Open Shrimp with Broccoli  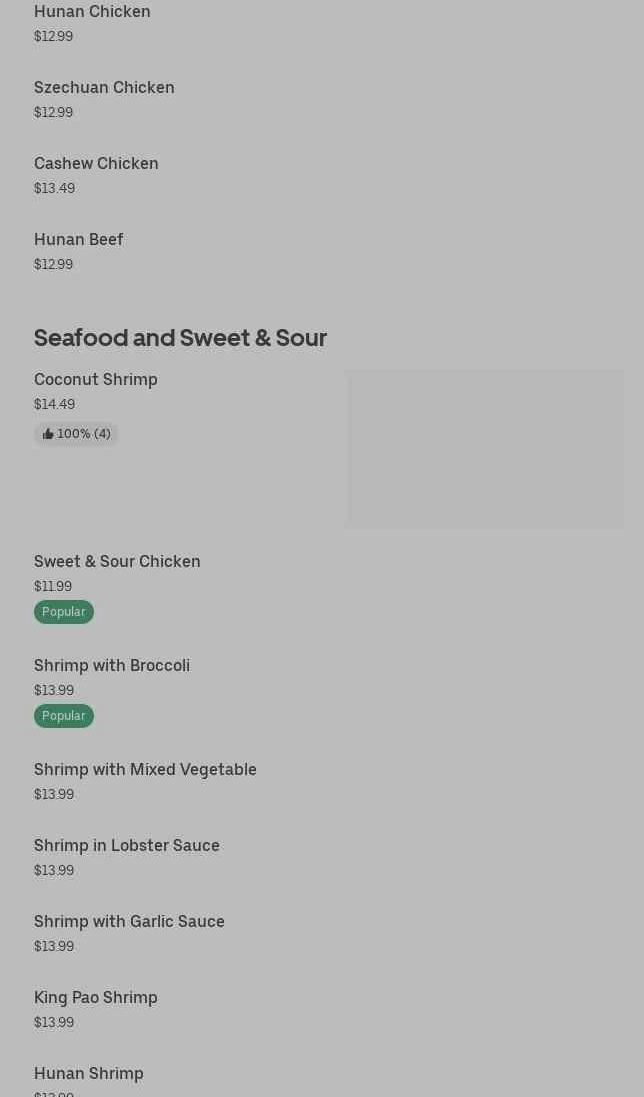[112, 666]
